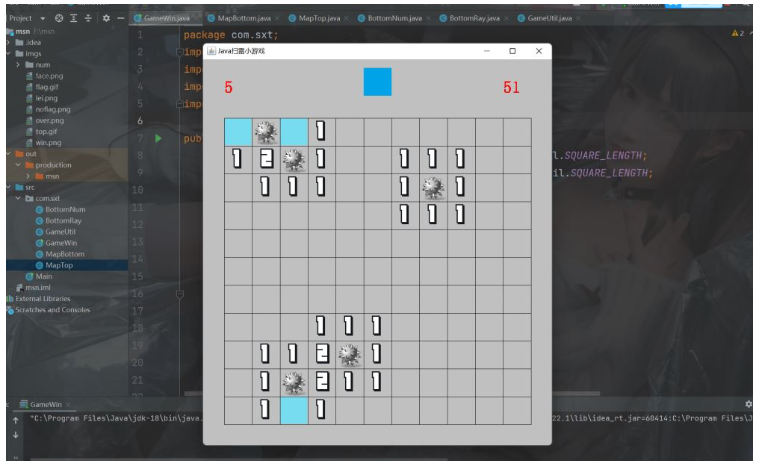Close the BottomNum.java tab
764x461 pixels.
point(428,19)
